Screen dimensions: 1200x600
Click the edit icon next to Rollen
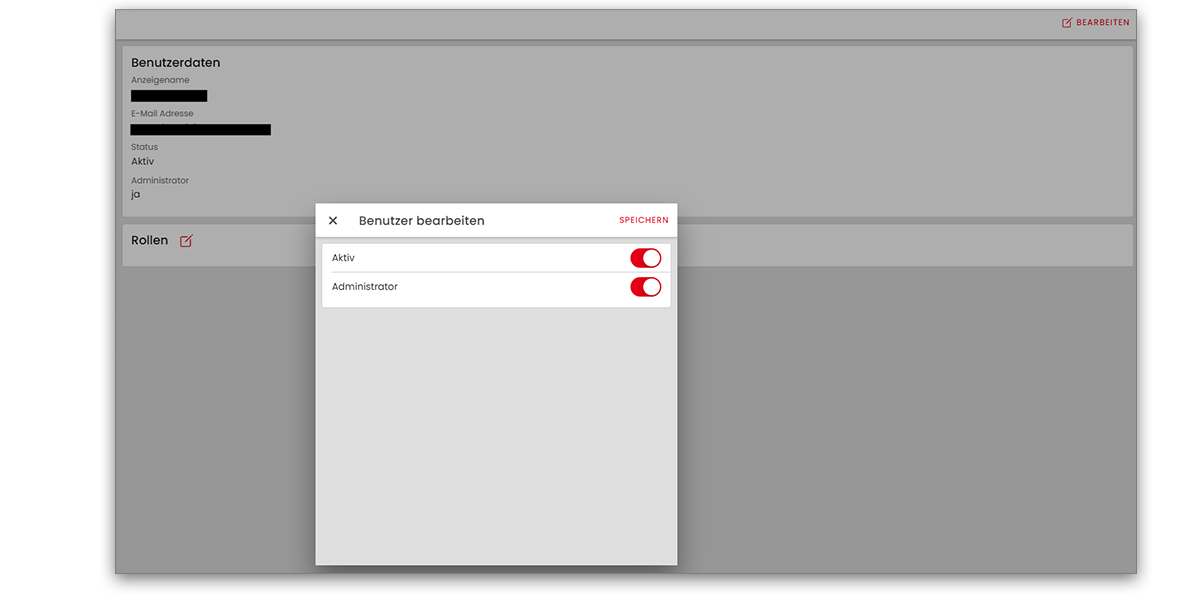pos(186,241)
